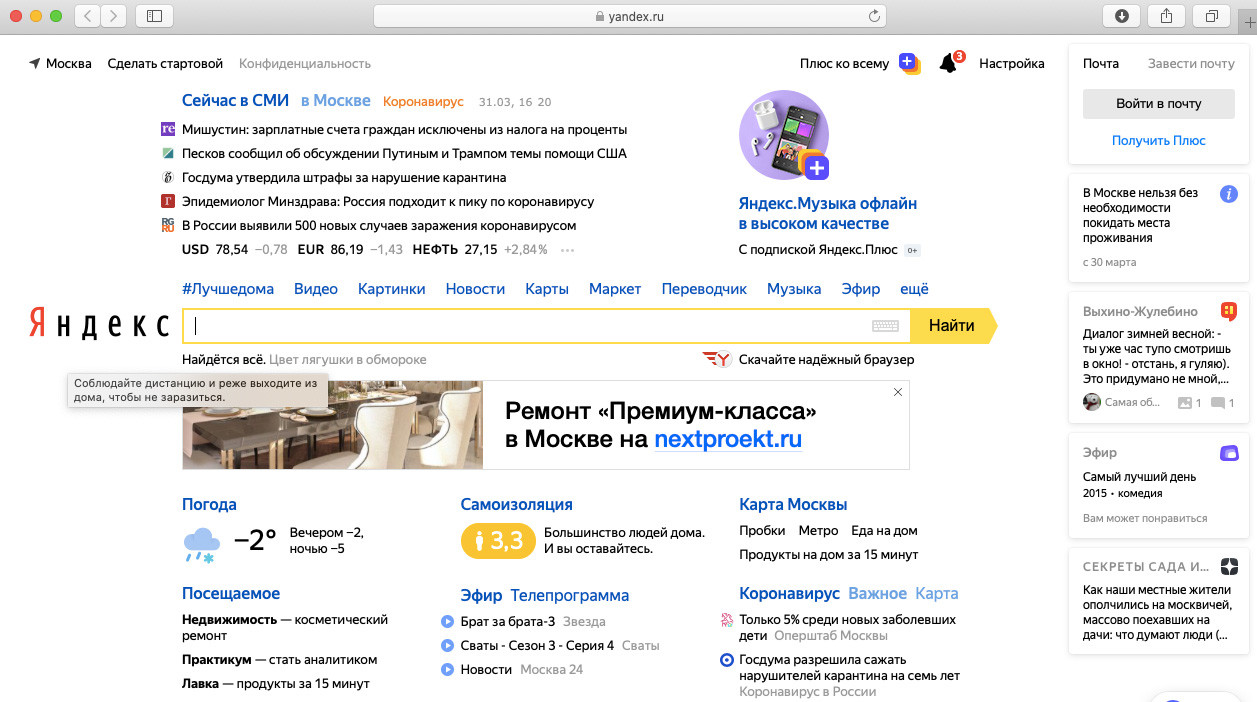
Task: Open the on-screen keyboard in search box
Action: point(885,325)
